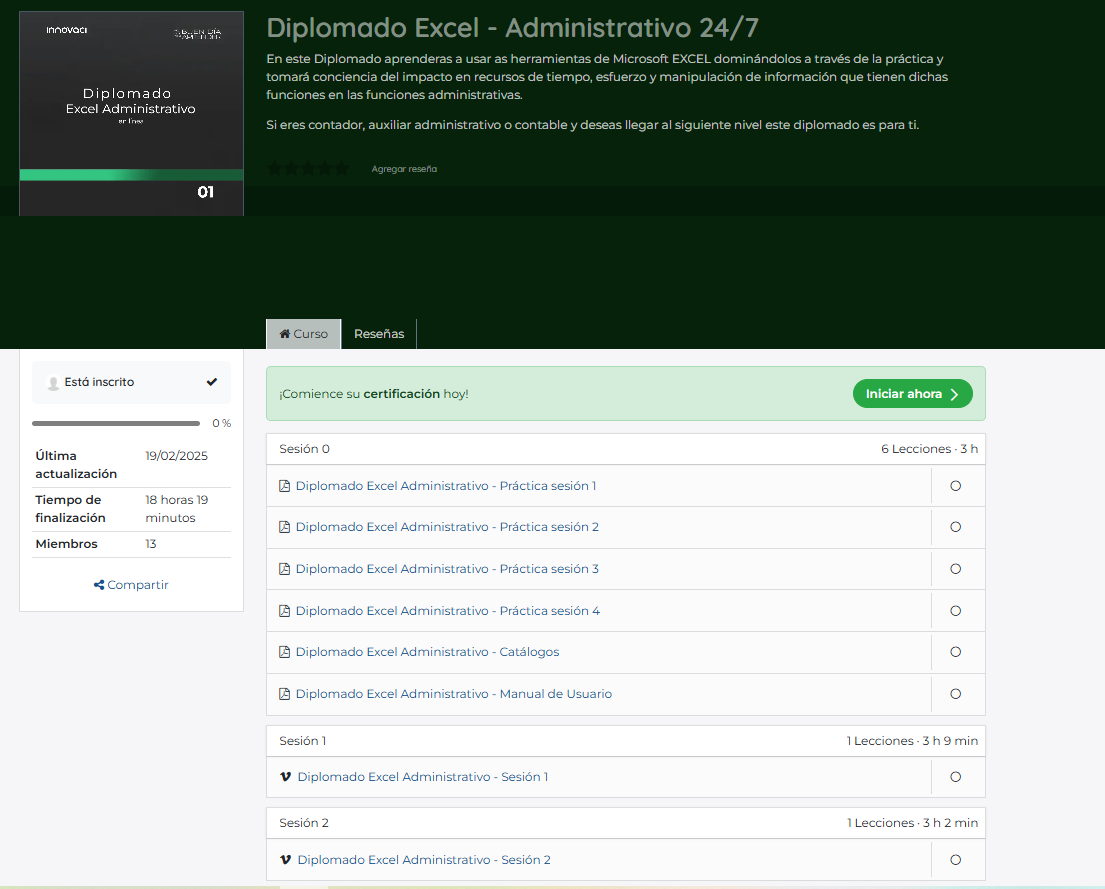Click the course progress bar at 0%
1105x889 pixels.
[x=116, y=424]
